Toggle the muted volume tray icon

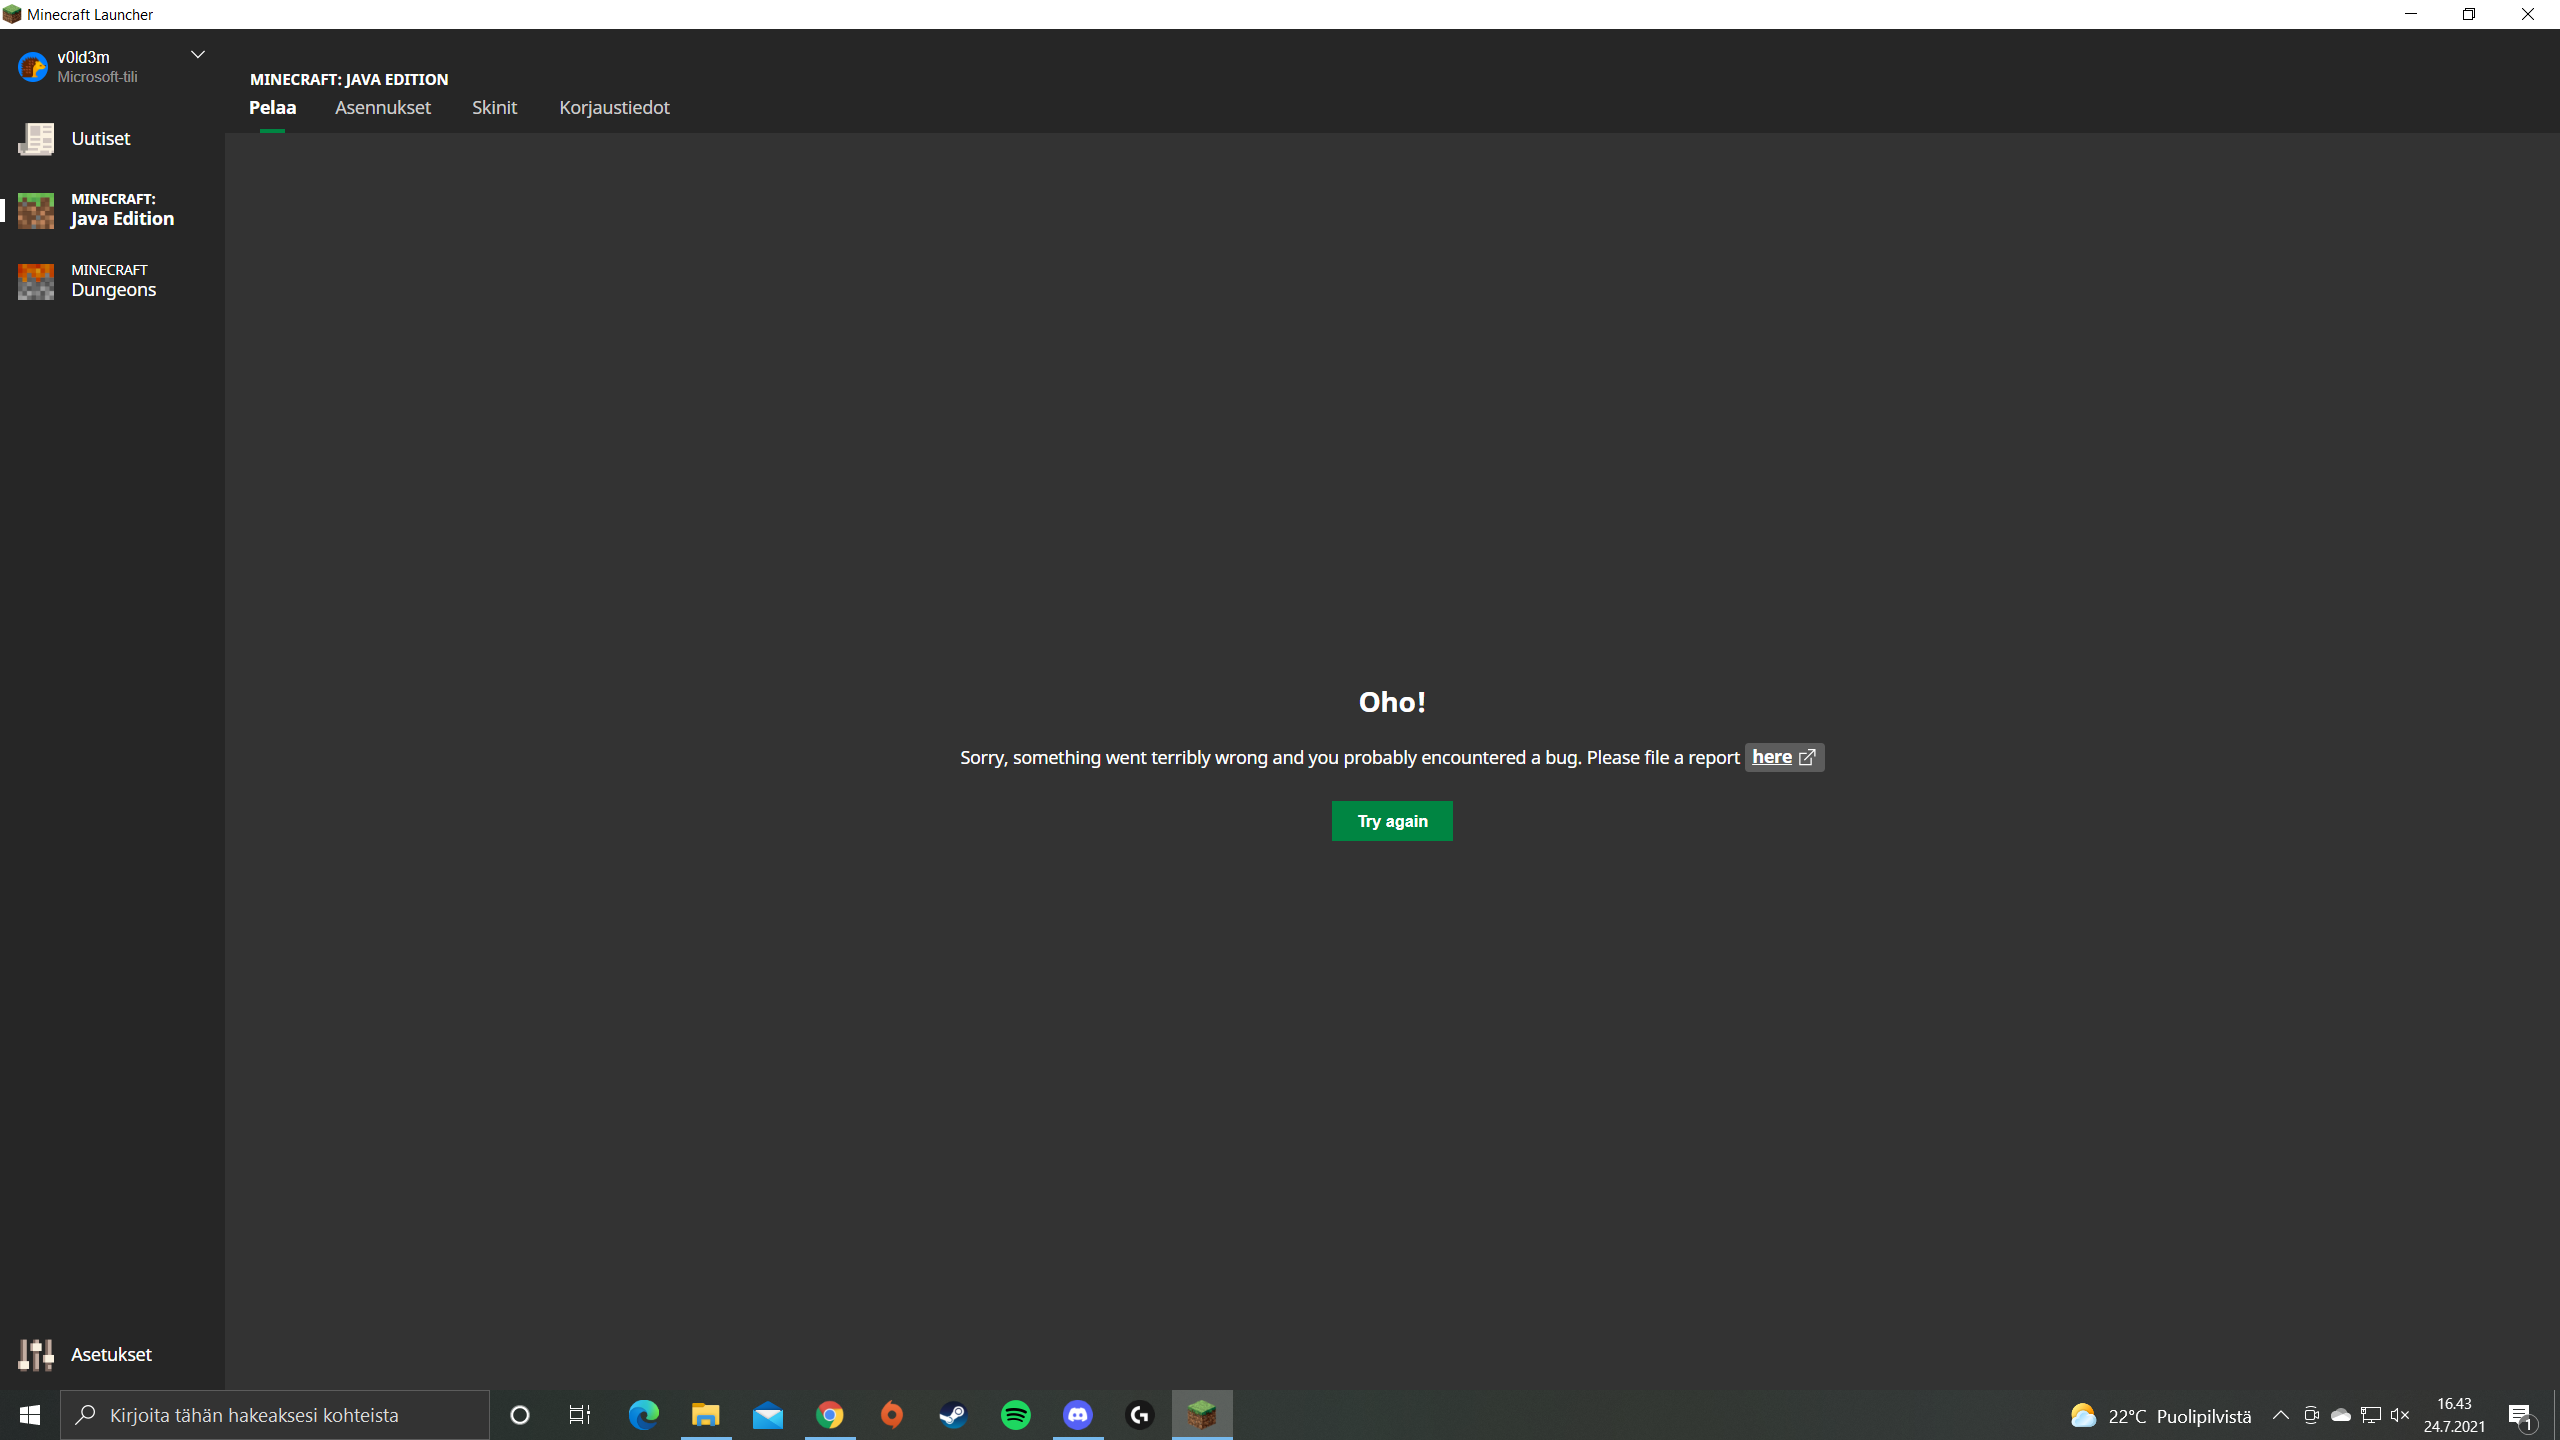pyautogui.click(x=2400, y=1415)
